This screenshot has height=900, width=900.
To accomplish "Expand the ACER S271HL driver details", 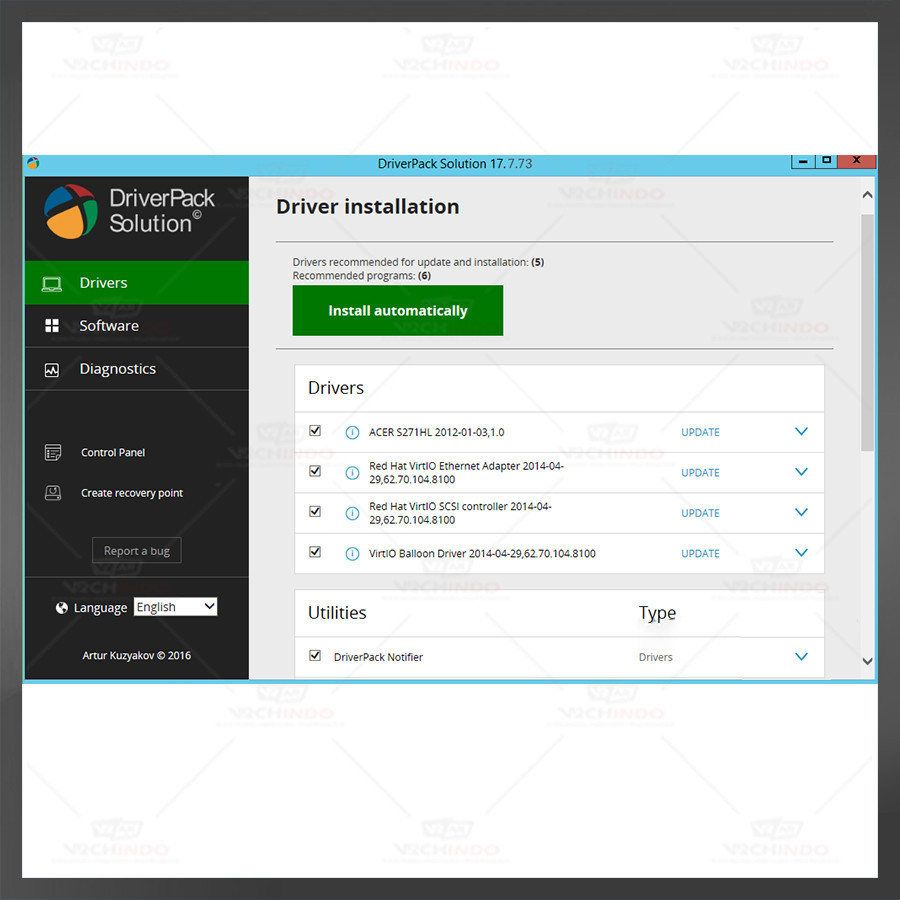I will tap(801, 431).
